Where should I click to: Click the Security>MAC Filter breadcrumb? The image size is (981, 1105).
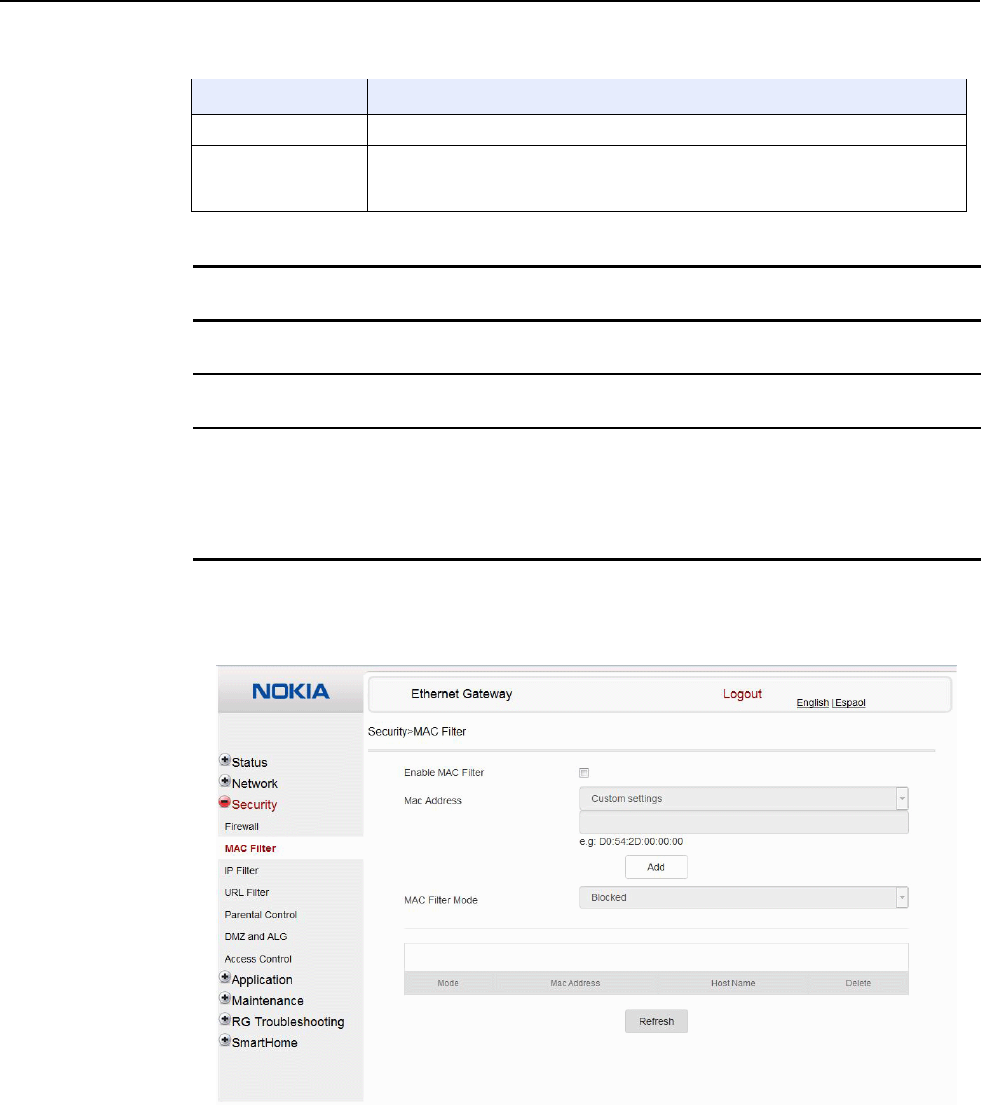tap(417, 731)
